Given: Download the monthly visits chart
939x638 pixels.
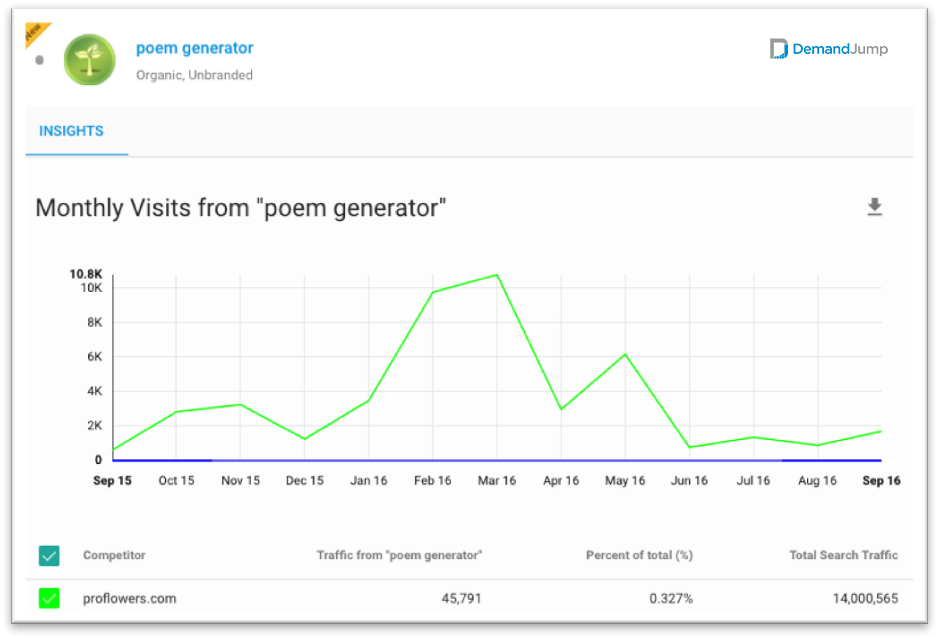Looking at the screenshot, I should click(x=874, y=207).
